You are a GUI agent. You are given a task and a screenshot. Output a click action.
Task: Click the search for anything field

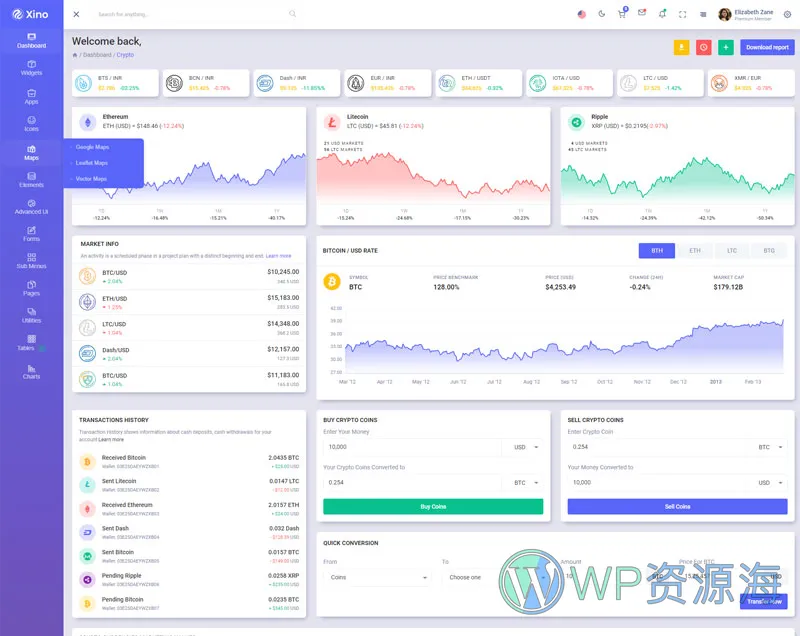[x=190, y=14]
